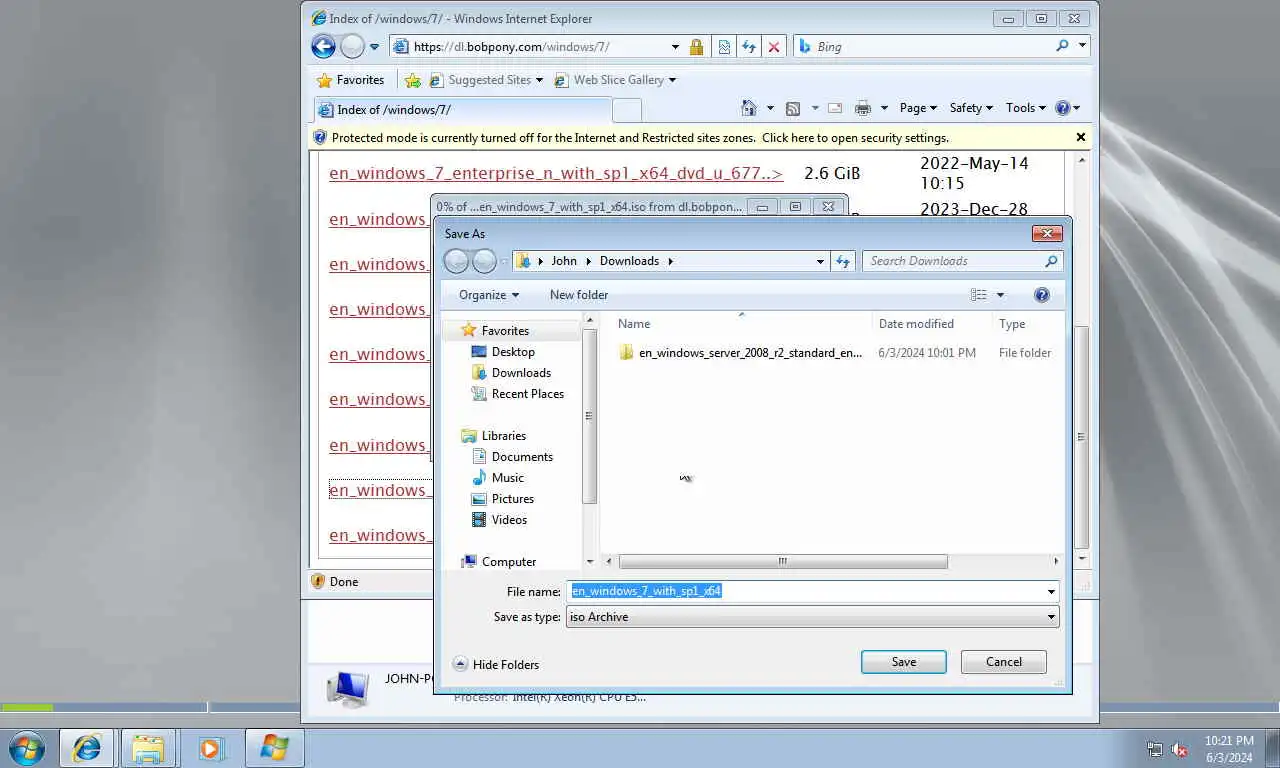Image resolution: width=1280 pixels, height=768 pixels.
Task: Open the Organize dropdown menu
Action: (489, 295)
